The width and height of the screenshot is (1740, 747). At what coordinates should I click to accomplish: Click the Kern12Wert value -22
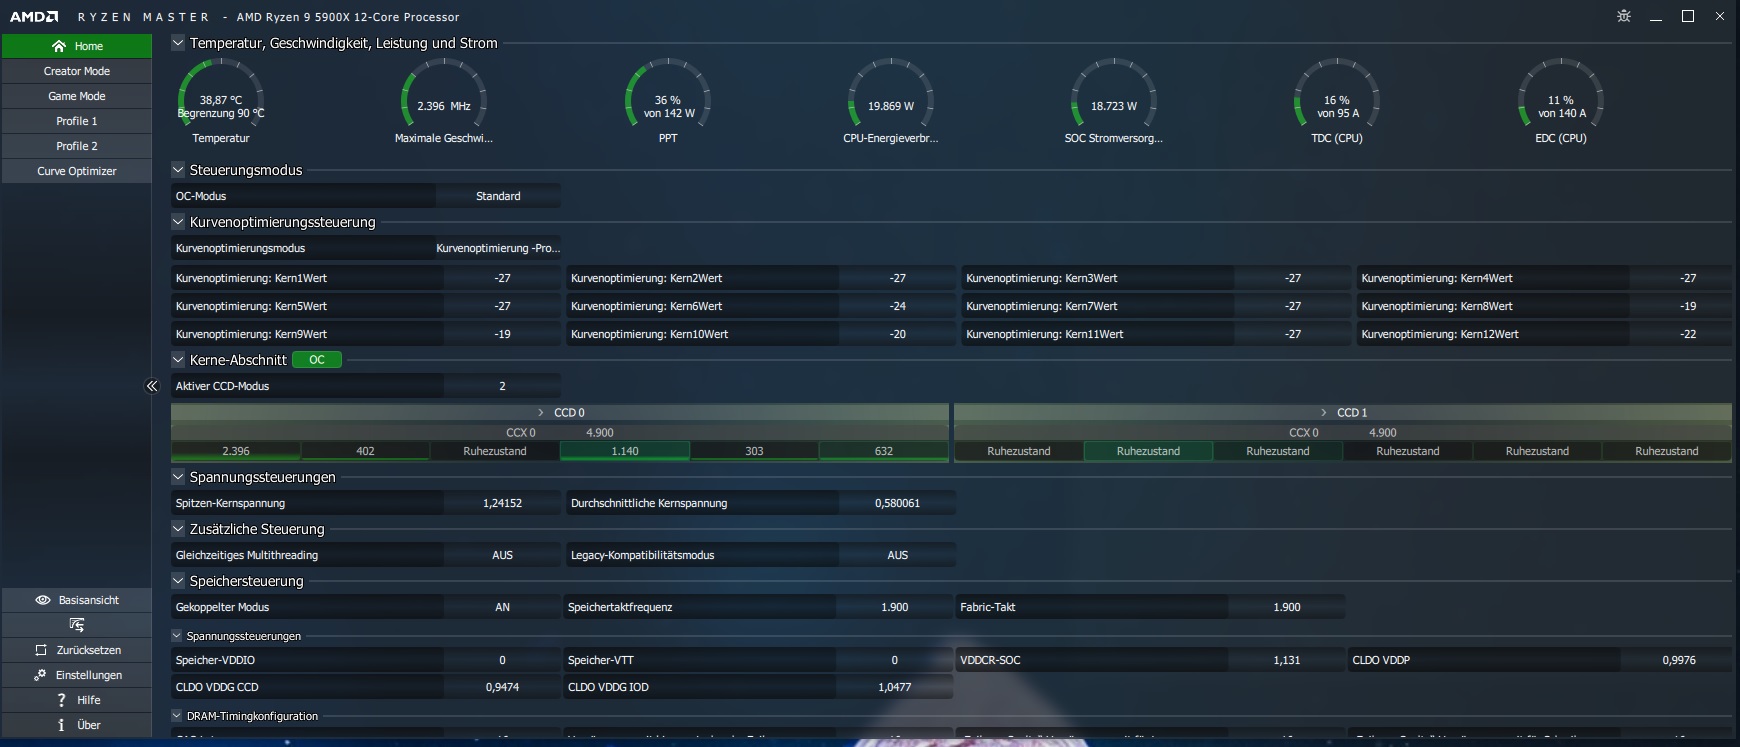(x=1688, y=334)
